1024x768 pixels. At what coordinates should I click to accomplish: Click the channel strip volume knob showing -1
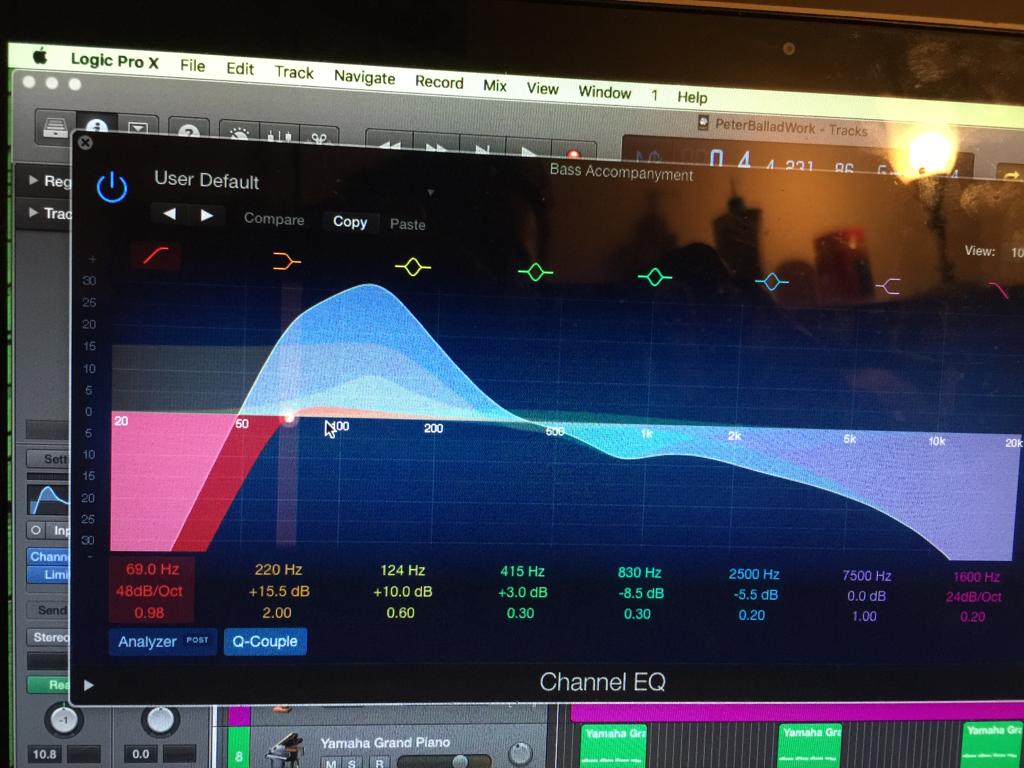point(63,720)
